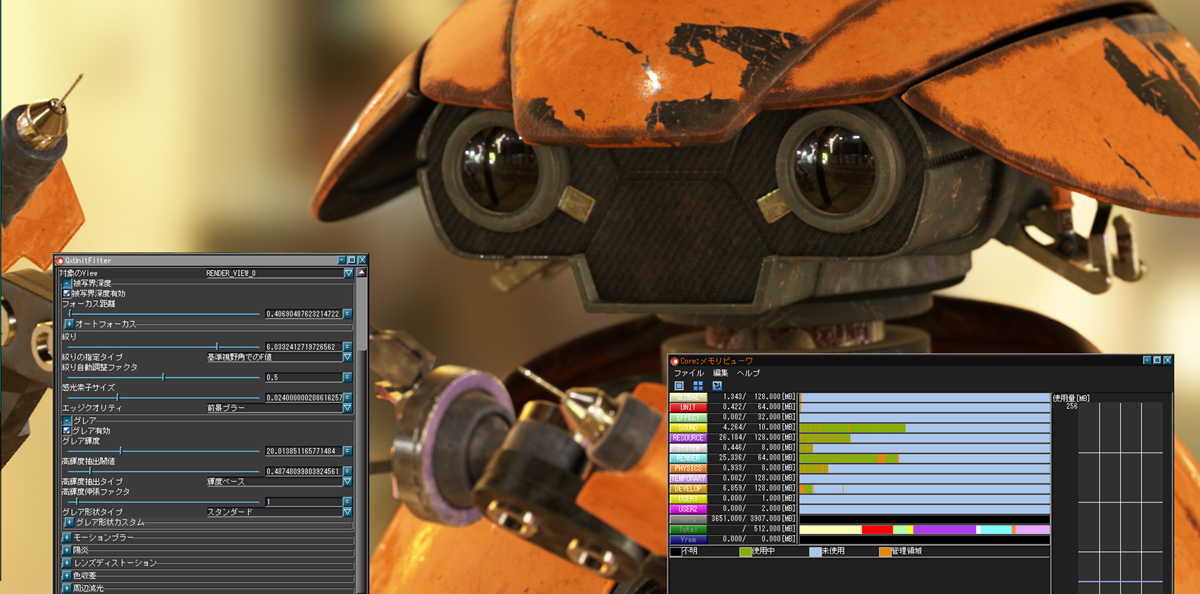Click the Total memory category button

click(688, 529)
